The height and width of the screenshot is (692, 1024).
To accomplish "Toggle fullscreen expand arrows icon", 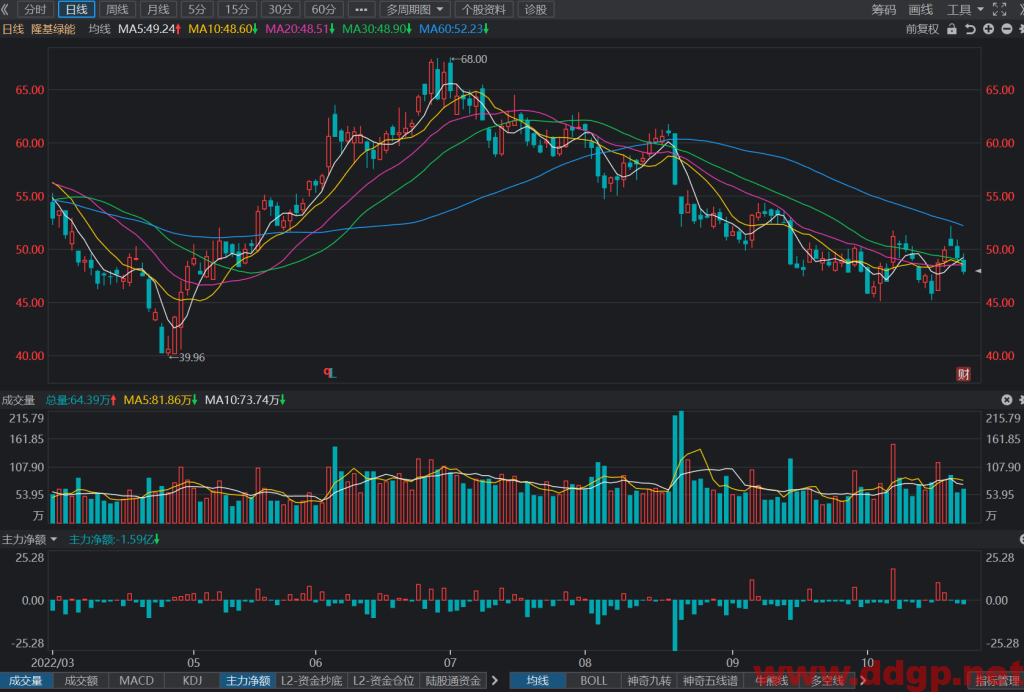I will click(x=999, y=9).
